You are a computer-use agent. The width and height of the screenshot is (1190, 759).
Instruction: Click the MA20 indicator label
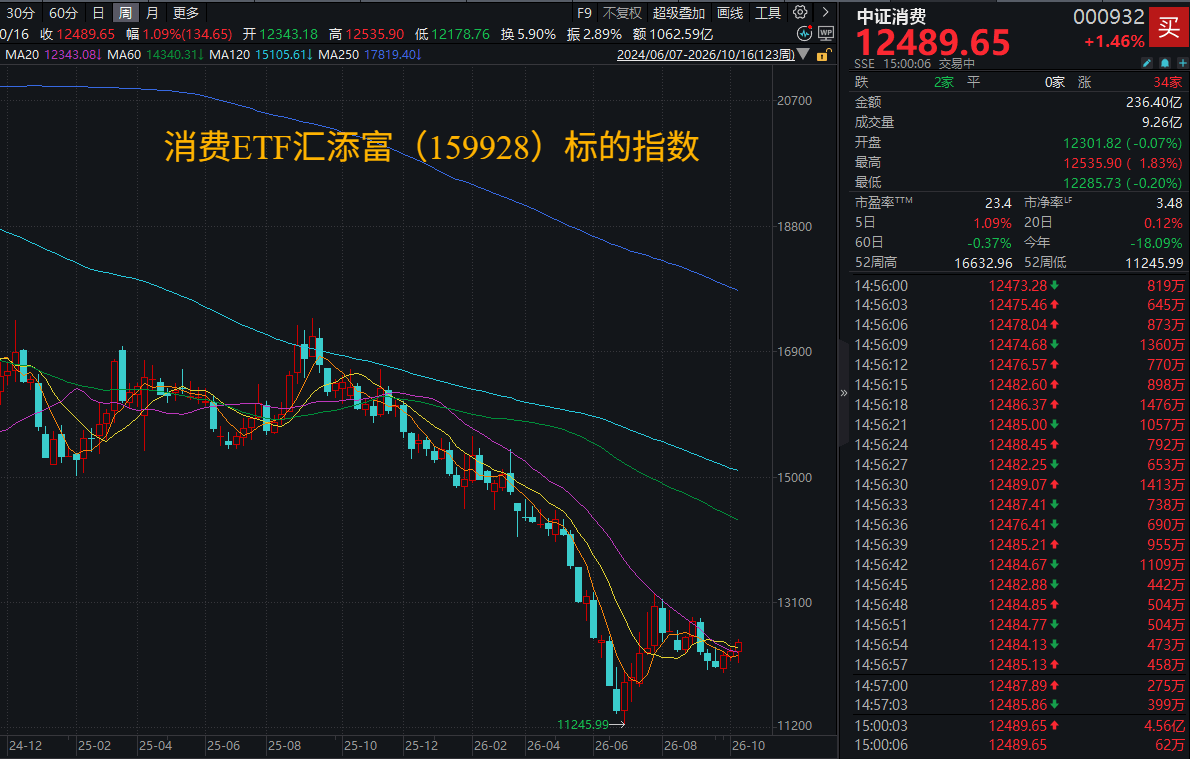[x=23, y=55]
